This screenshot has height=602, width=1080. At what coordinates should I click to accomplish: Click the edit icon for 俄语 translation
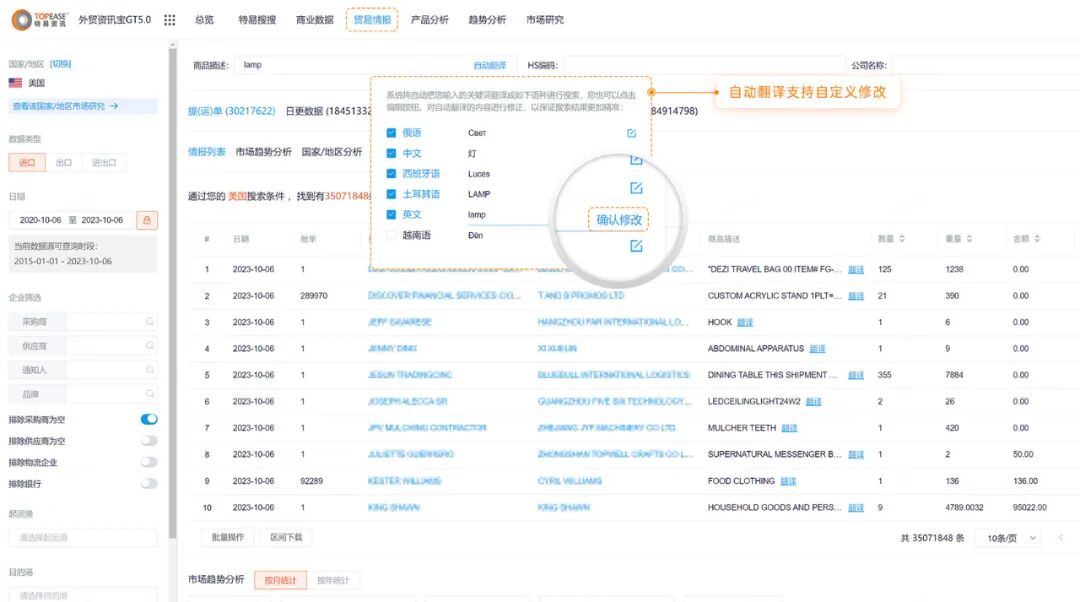(632, 133)
